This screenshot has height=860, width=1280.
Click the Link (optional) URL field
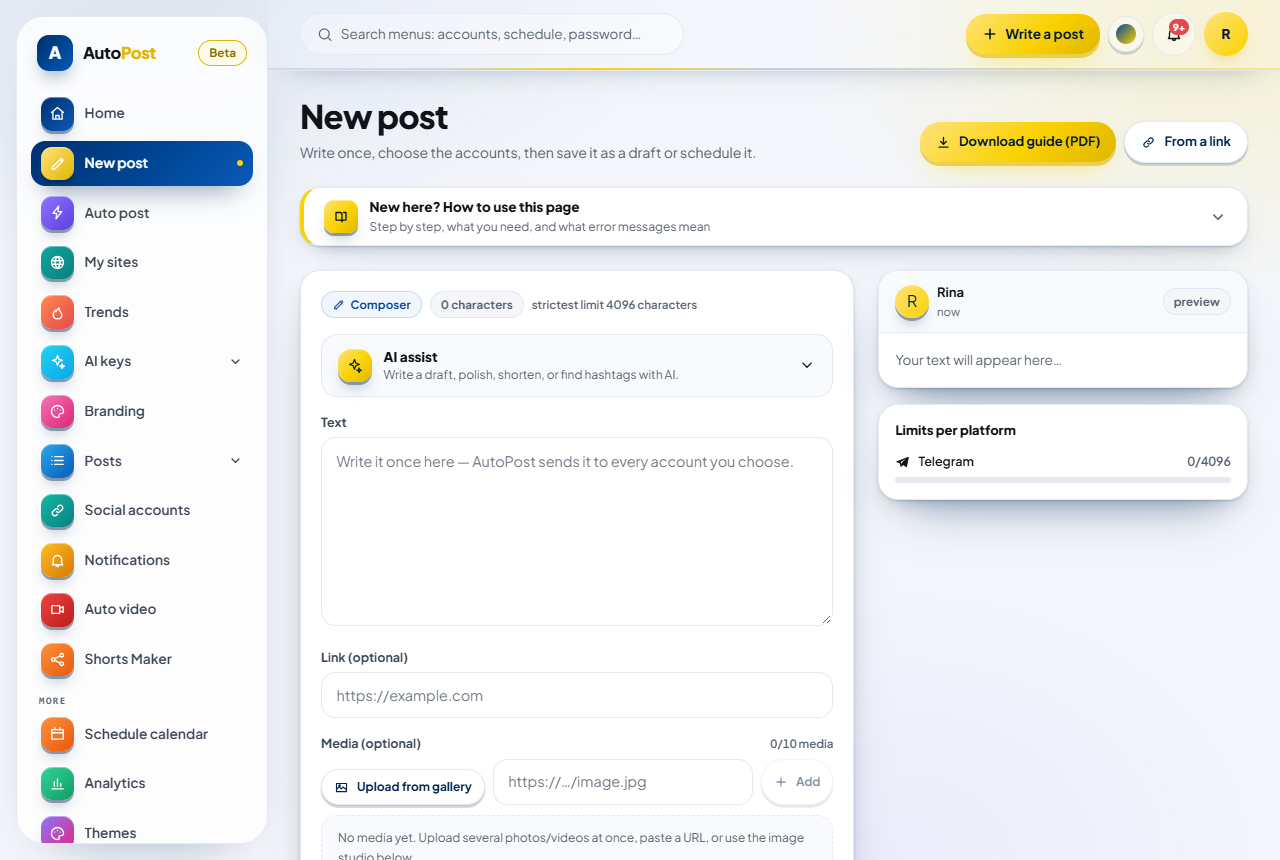point(577,695)
